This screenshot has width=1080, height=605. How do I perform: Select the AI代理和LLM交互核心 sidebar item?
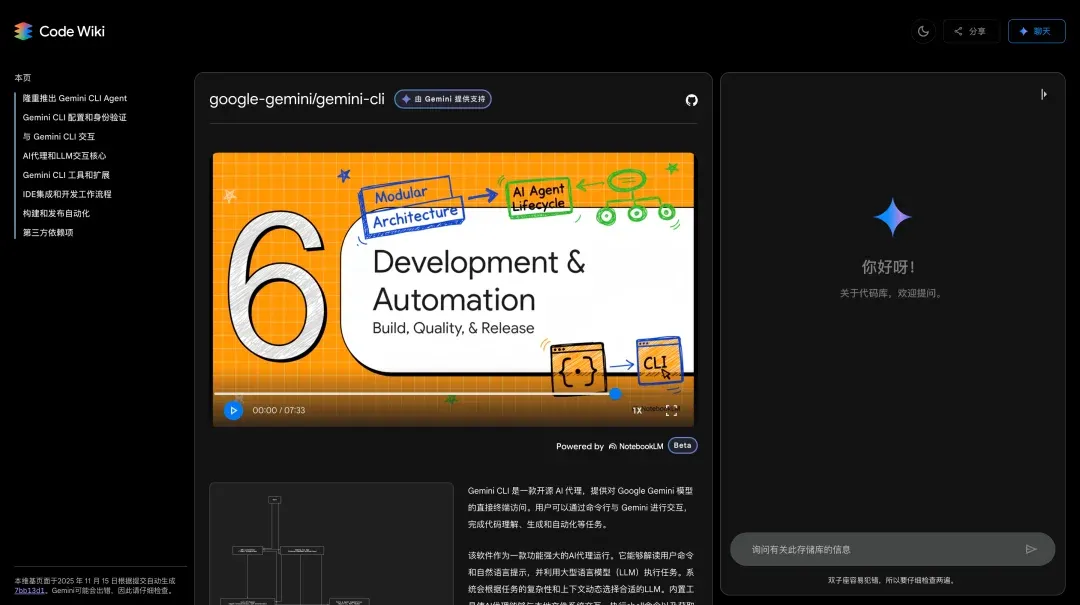pyautogui.click(x=64, y=156)
